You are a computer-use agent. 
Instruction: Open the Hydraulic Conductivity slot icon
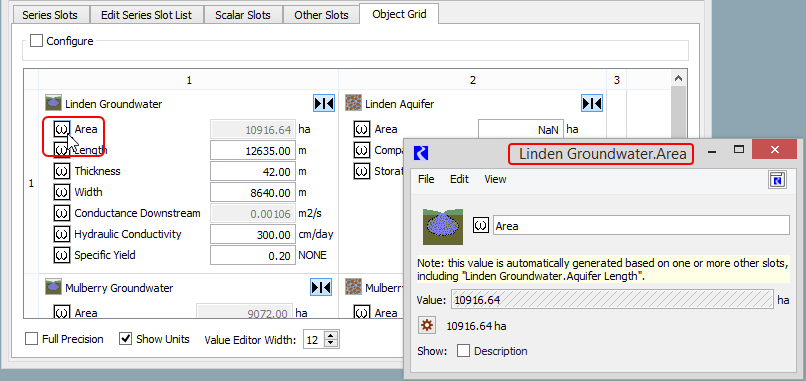62,234
